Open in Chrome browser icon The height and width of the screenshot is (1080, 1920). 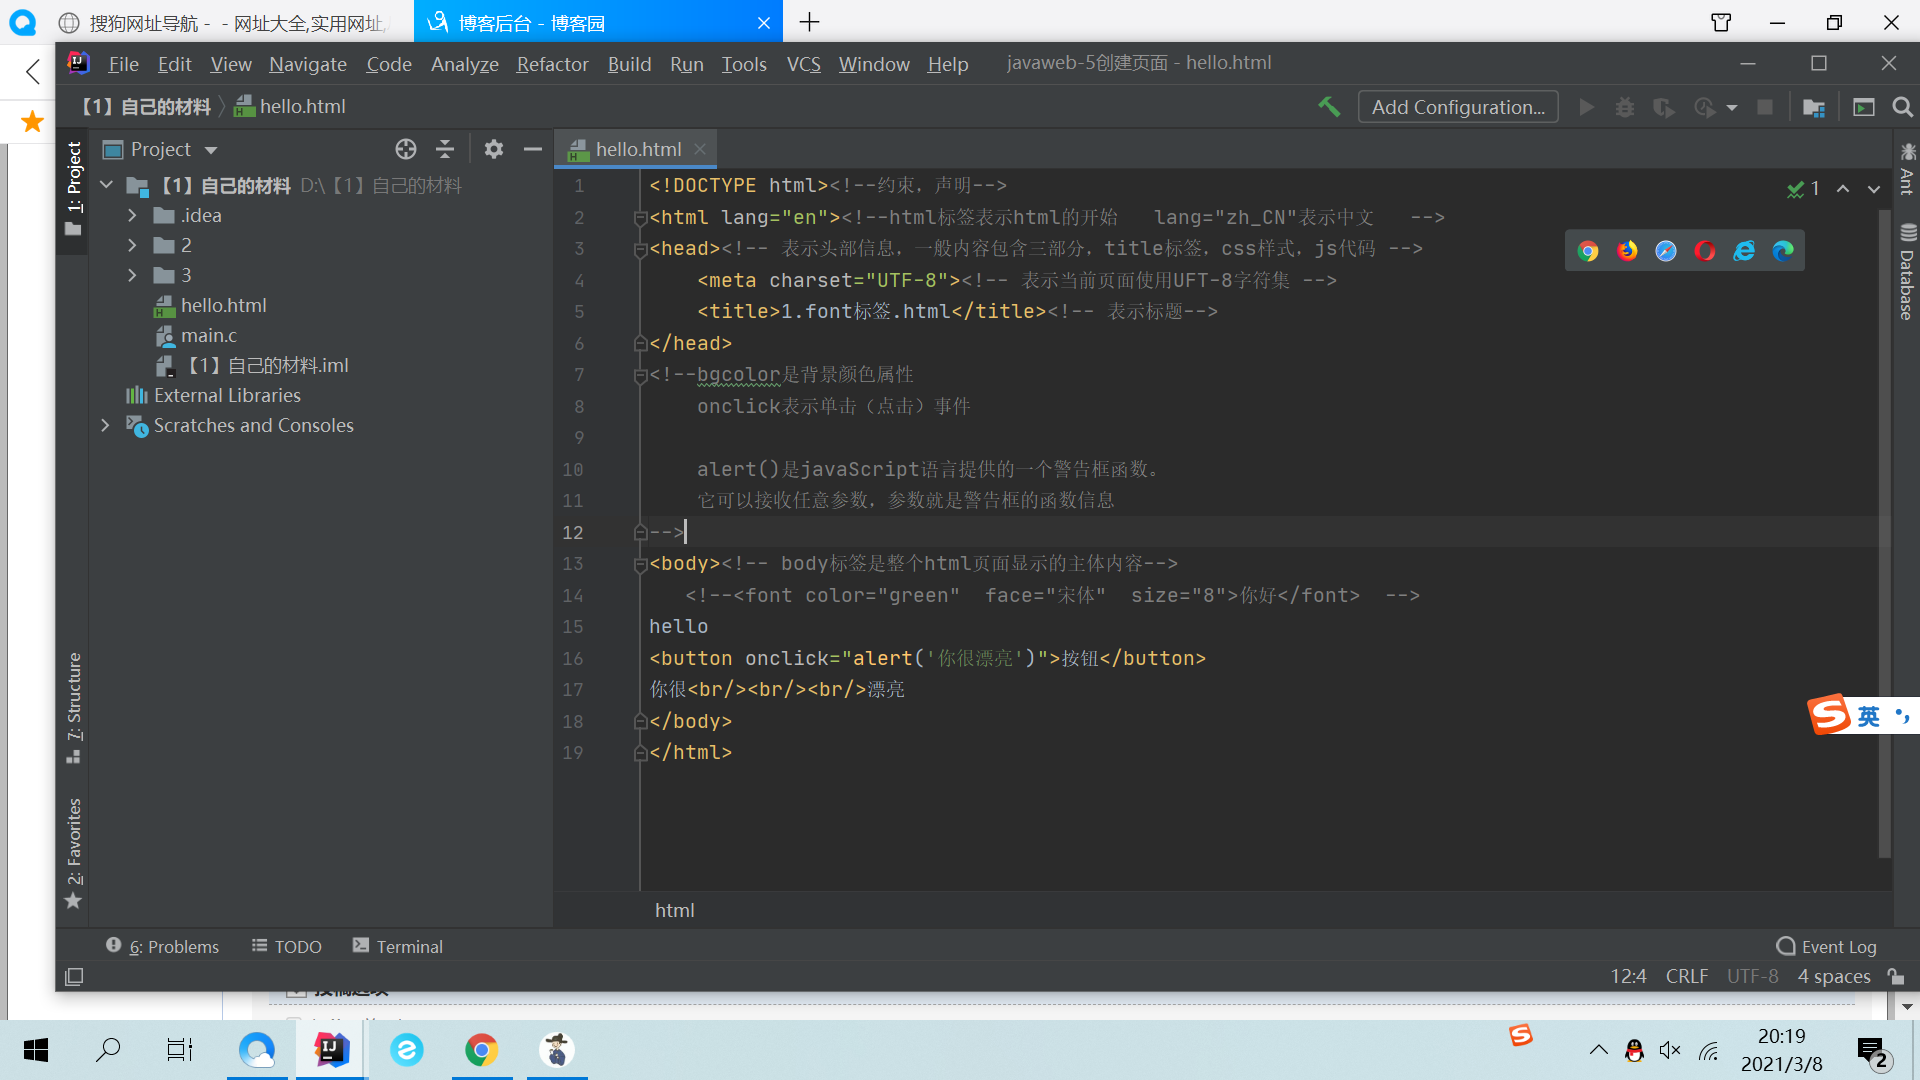pos(1588,251)
